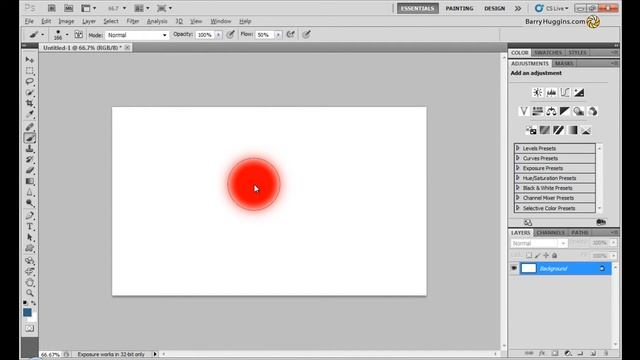The width and height of the screenshot is (640, 360).
Task: Open the Opacity slider arrow
Action: tap(218, 35)
